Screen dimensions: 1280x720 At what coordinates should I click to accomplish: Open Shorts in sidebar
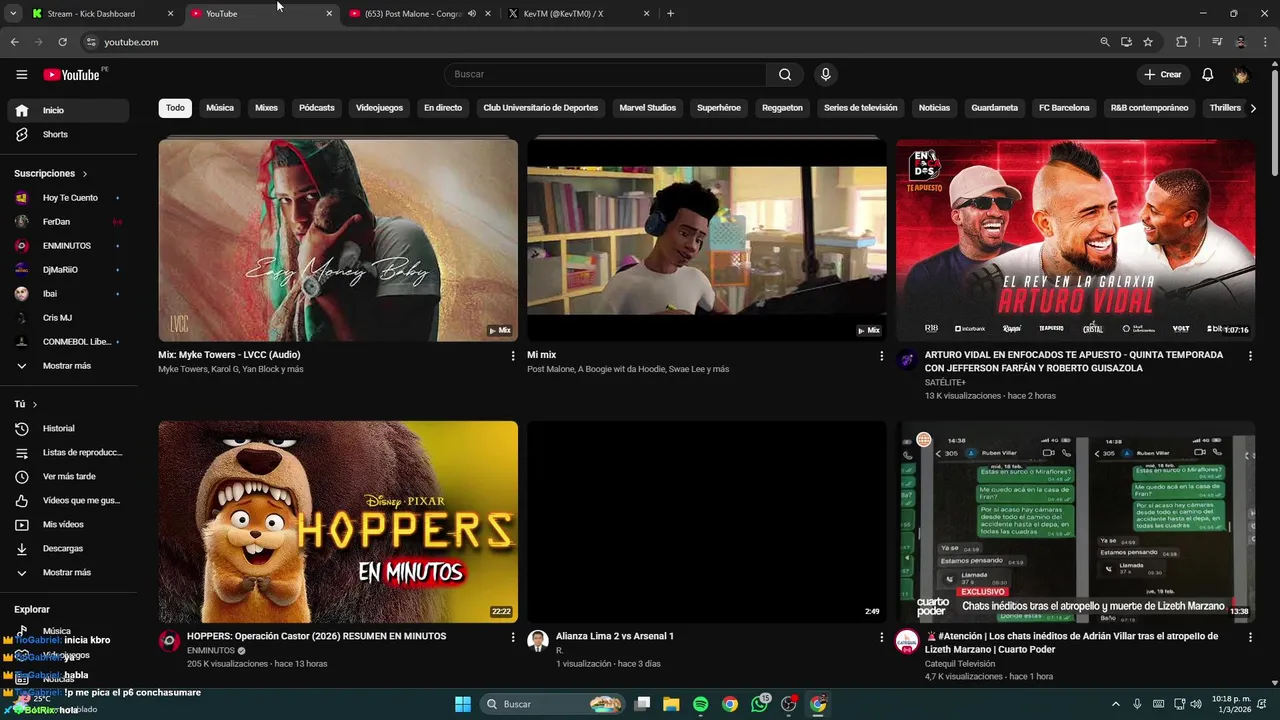point(68,134)
